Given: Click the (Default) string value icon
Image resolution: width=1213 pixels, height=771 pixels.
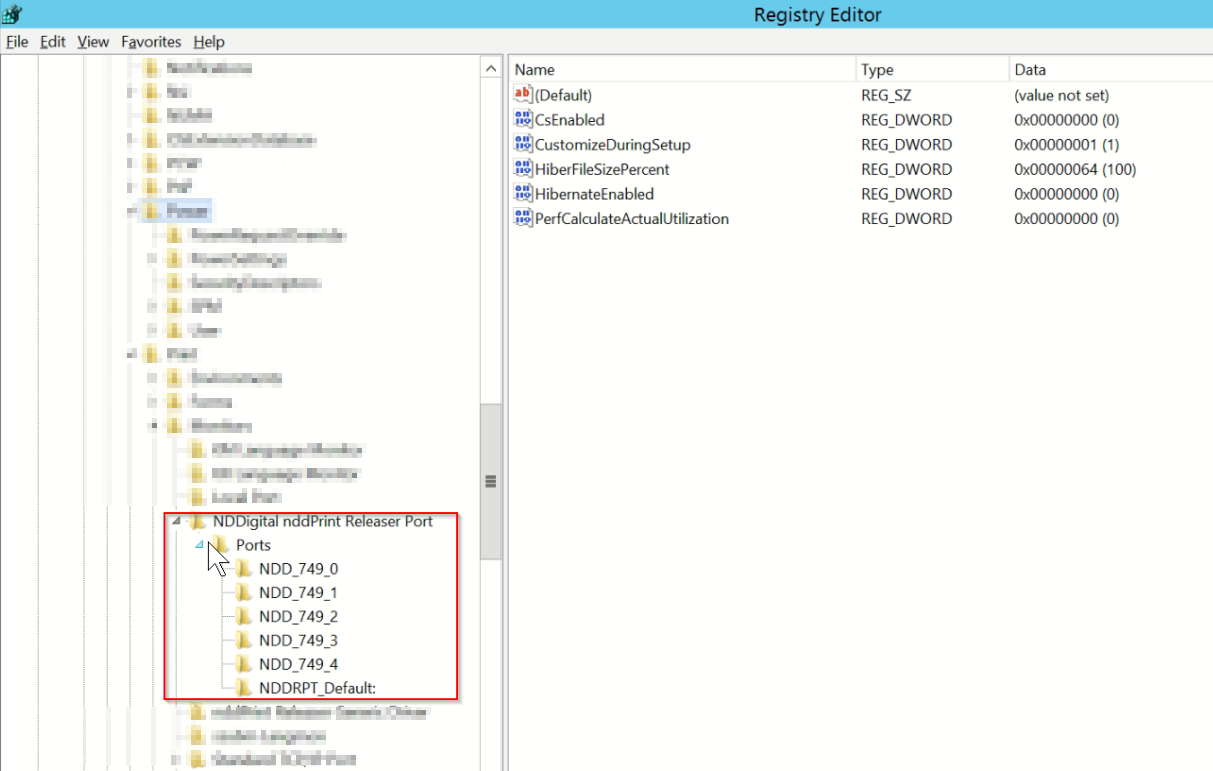Looking at the screenshot, I should coord(523,95).
